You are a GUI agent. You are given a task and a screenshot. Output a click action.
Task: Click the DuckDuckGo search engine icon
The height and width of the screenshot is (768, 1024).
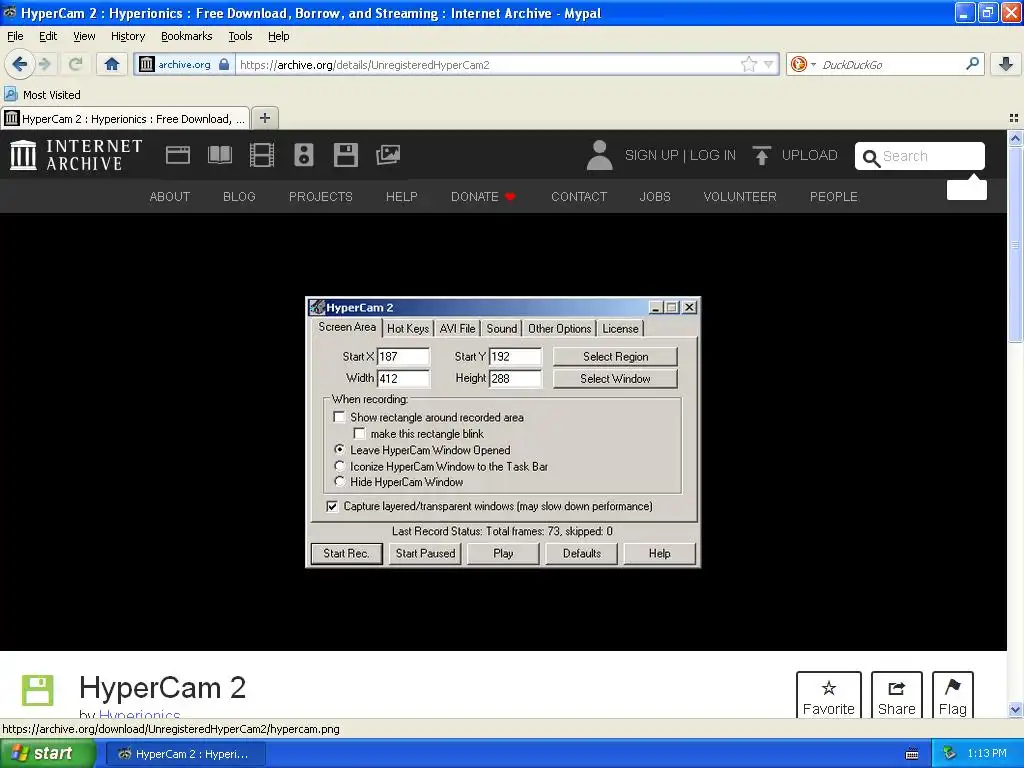[798, 64]
